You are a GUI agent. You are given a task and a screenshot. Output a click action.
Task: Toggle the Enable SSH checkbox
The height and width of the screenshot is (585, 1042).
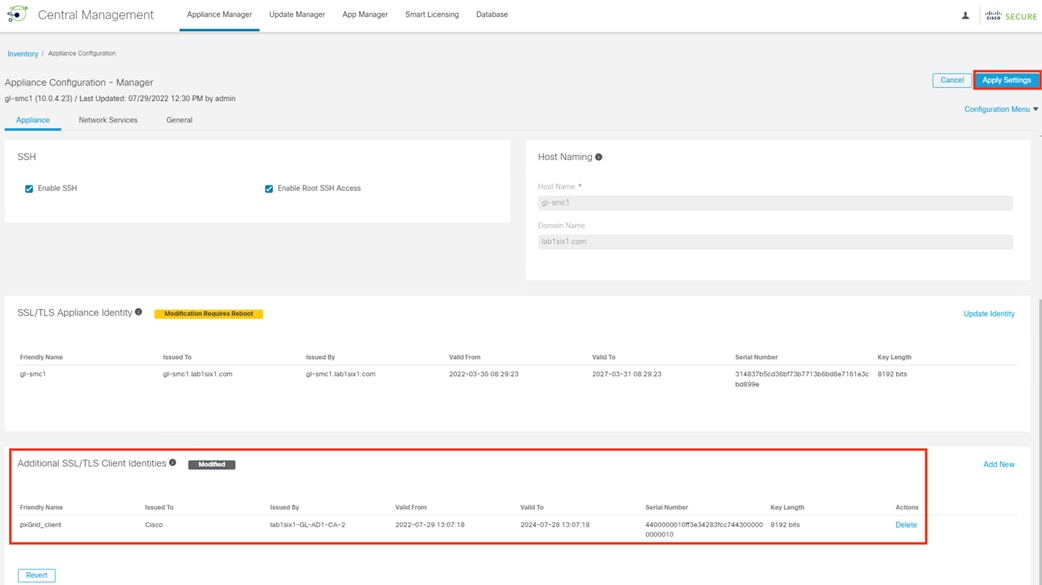[x=29, y=189]
